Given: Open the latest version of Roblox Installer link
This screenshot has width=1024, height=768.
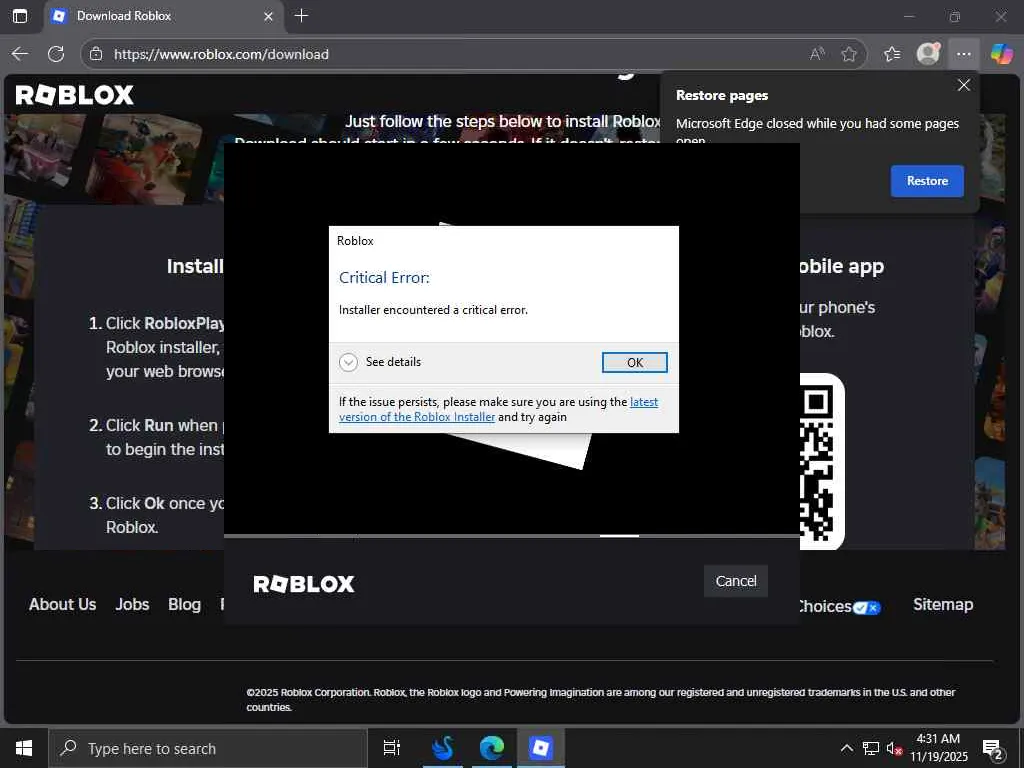Looking at the screenshot, I should click(498, 409).
